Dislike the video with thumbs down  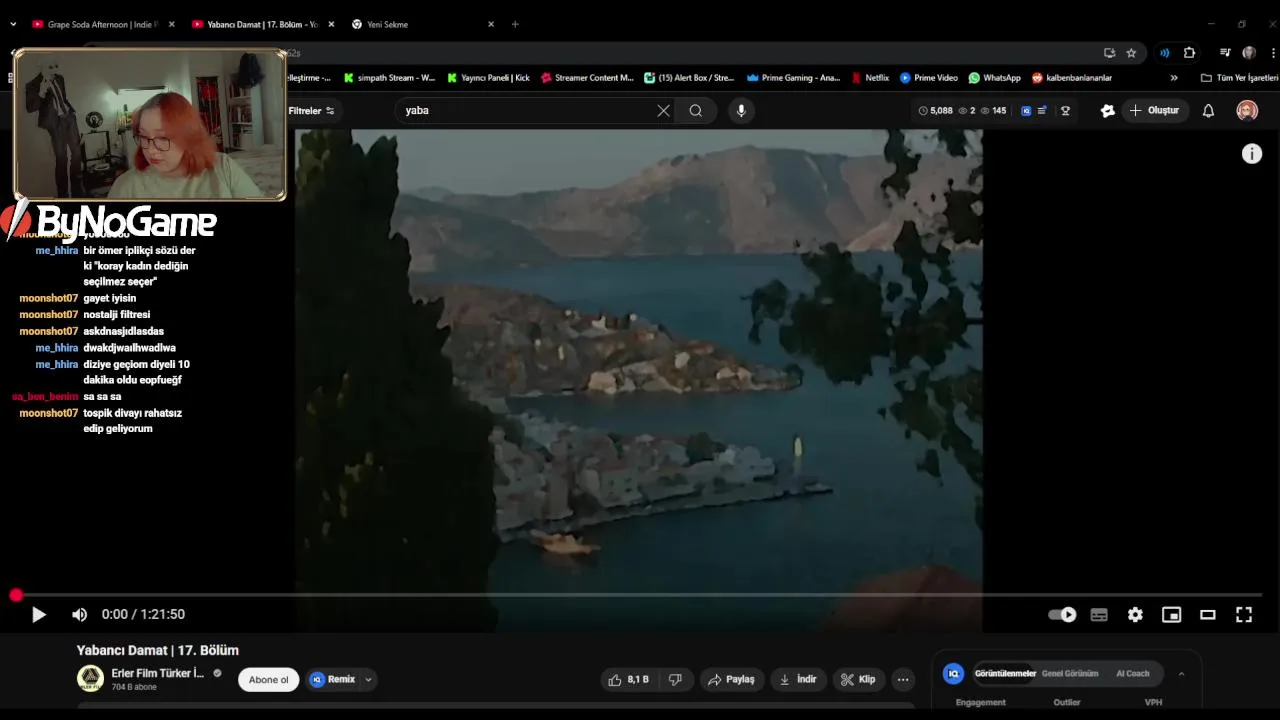675,680
